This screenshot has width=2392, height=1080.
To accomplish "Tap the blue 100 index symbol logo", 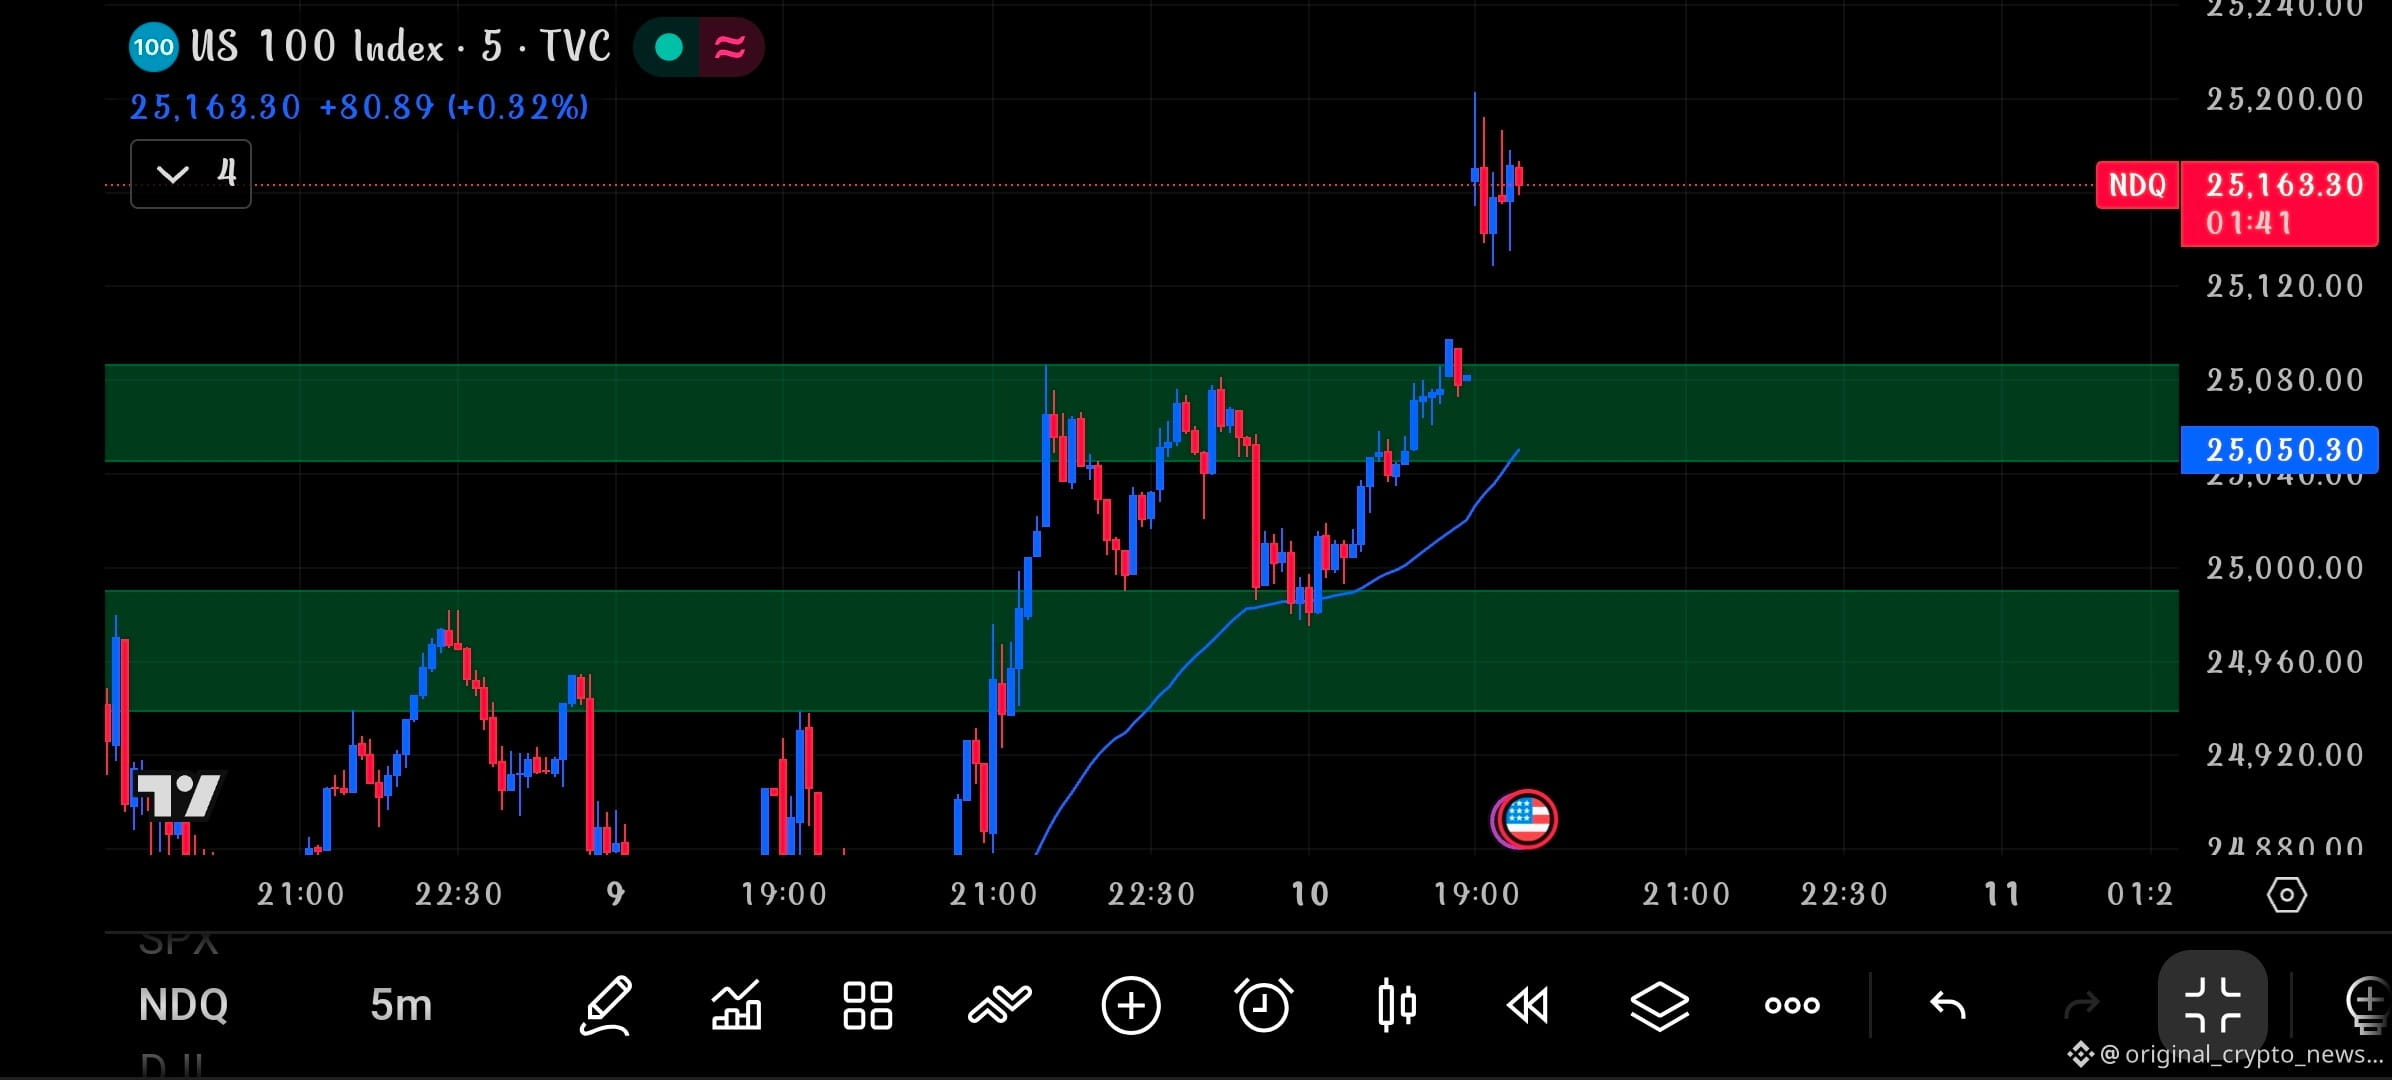I will pos(153,47).
